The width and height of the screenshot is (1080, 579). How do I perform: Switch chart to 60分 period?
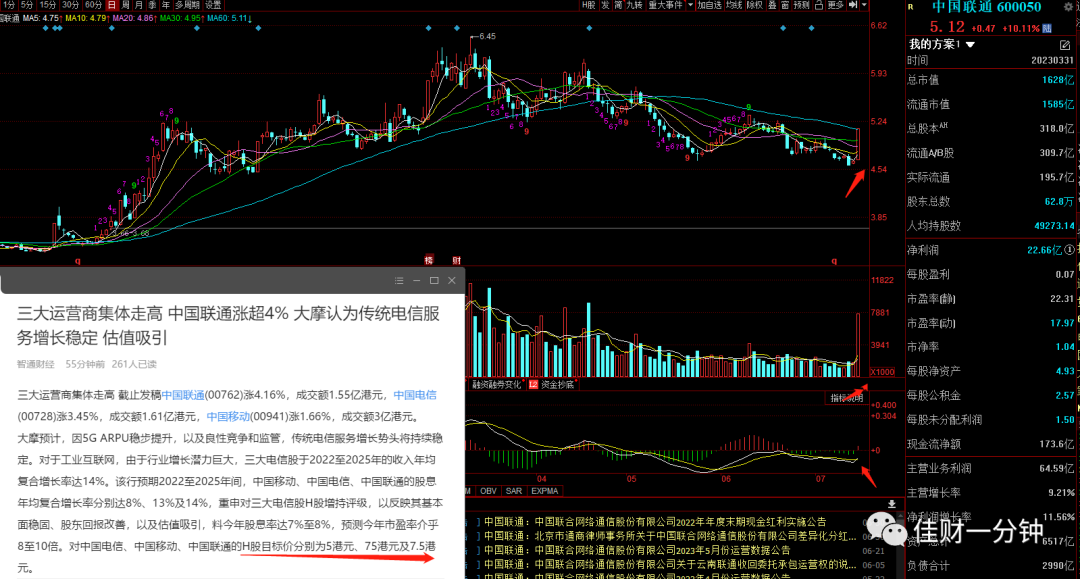[93, 5]
